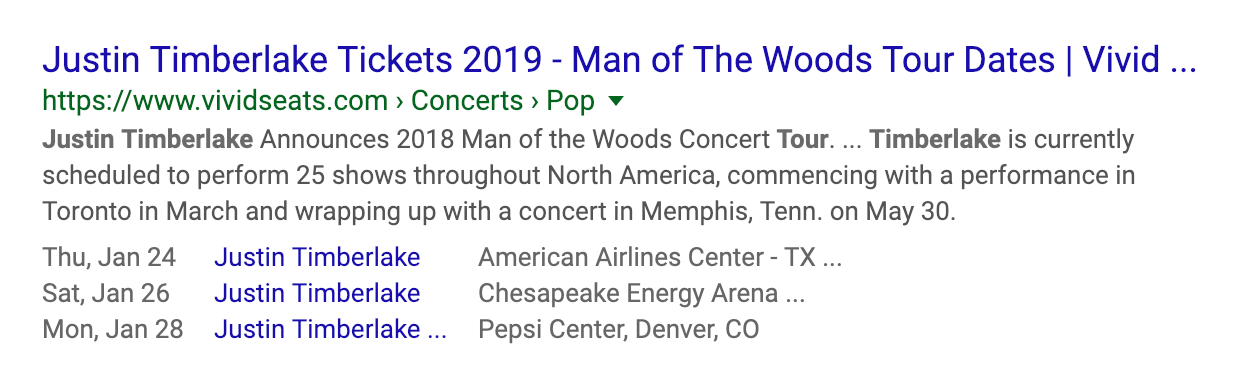Select the Pop breadcrumb in the URL
Image resolution: width=1254 pixels, height=382 pixels.
(x=571, y=101)
